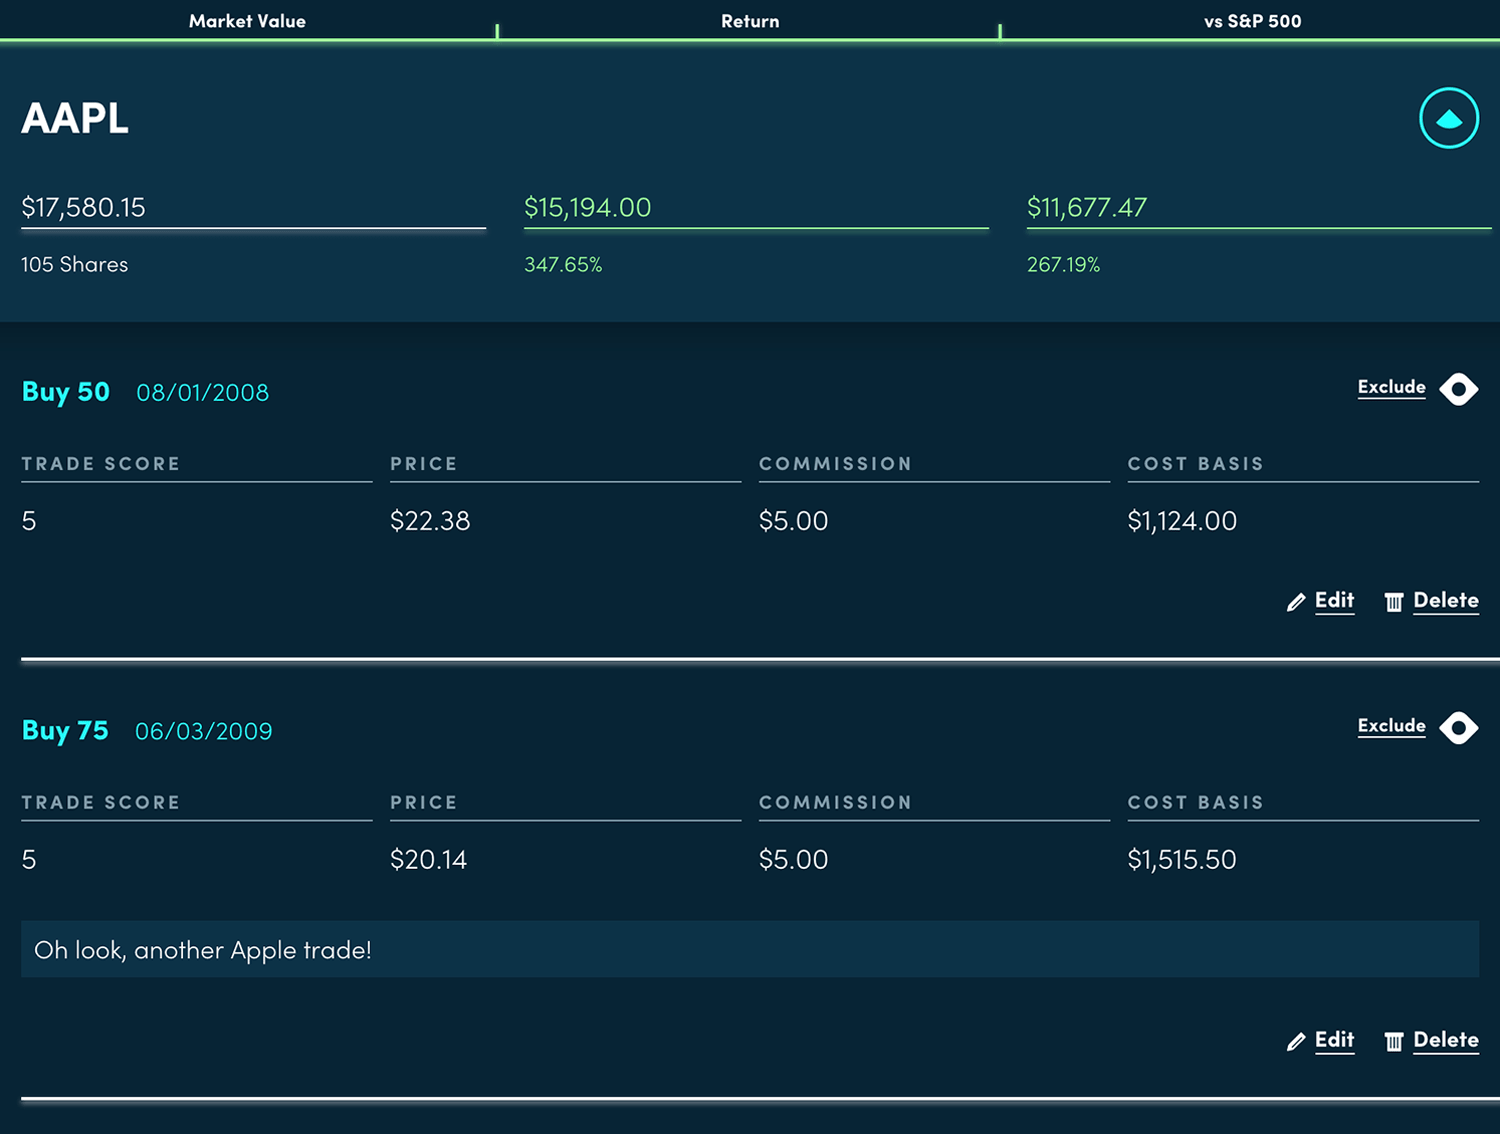Image resolution: width=1500 pixels, height=1134 pixels.
Task: Exclude the 06/03/2009 Buy 75 trade link
Action: coord(1392,726)
